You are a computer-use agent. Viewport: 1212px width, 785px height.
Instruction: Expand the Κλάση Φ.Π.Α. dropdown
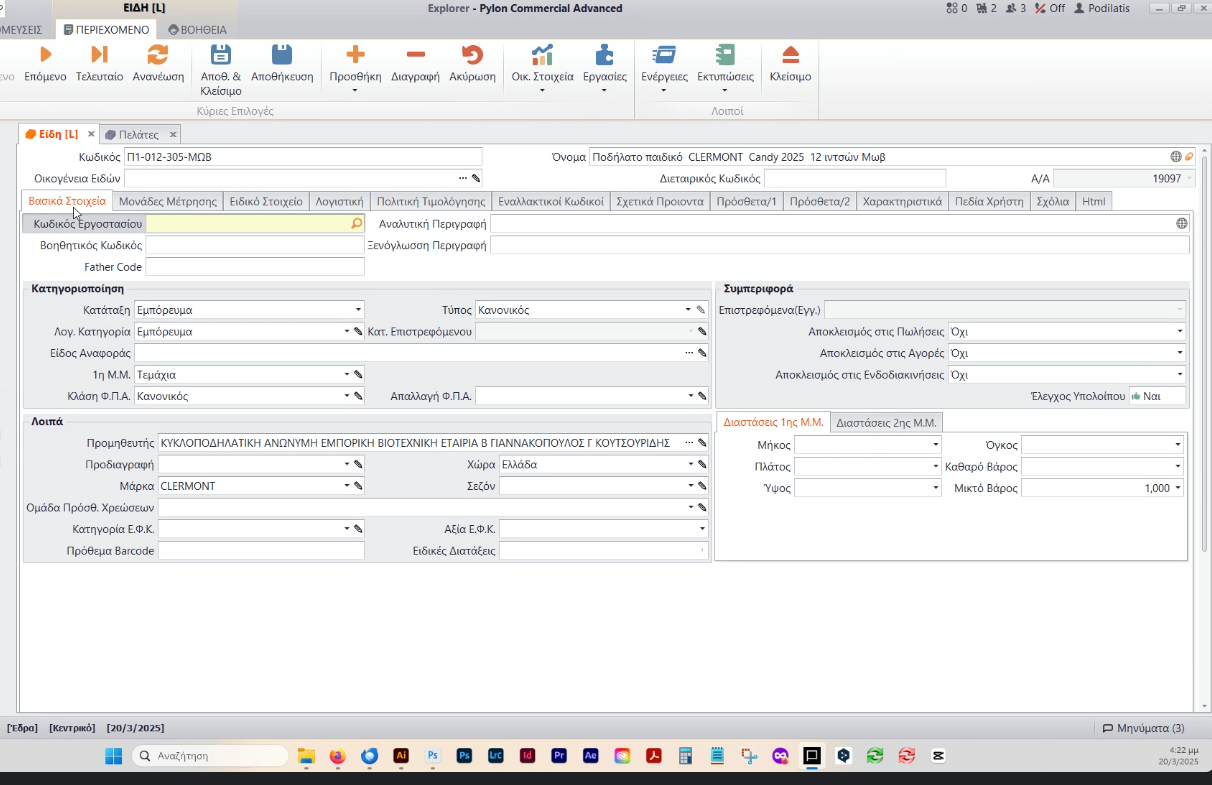pos(347,396)
